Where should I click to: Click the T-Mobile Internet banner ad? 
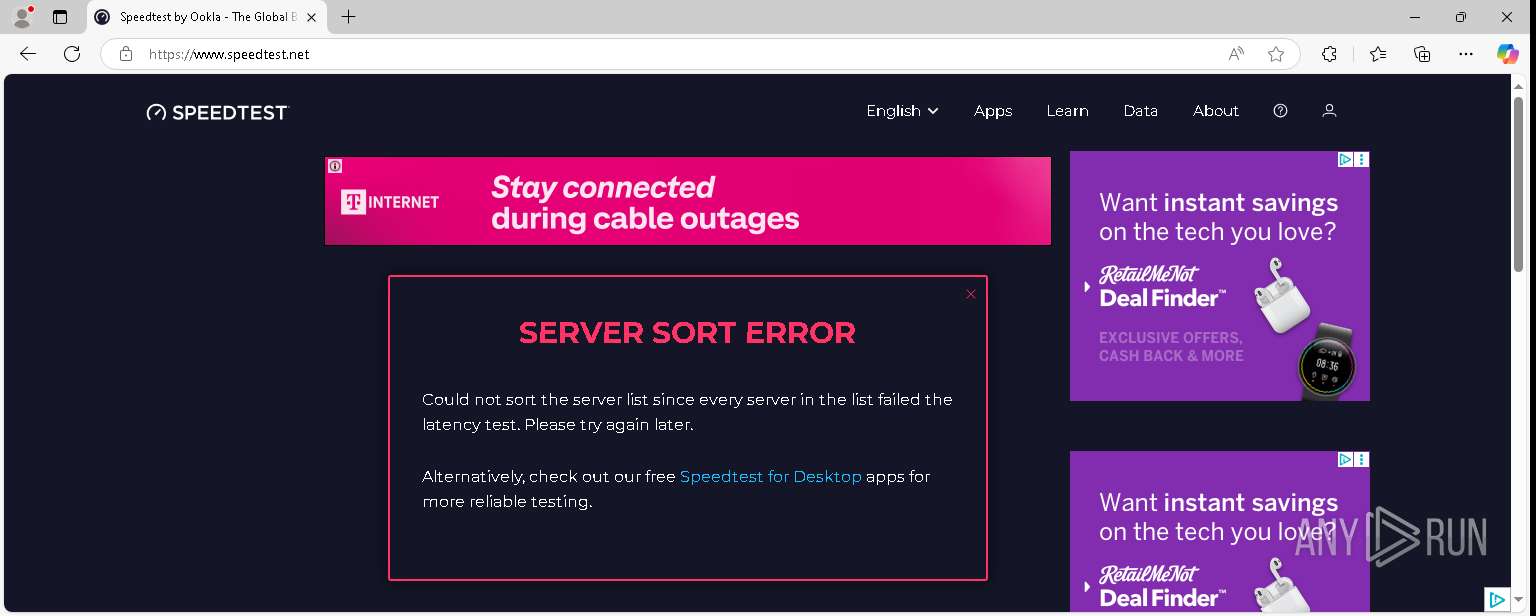[x=688, y=201]
